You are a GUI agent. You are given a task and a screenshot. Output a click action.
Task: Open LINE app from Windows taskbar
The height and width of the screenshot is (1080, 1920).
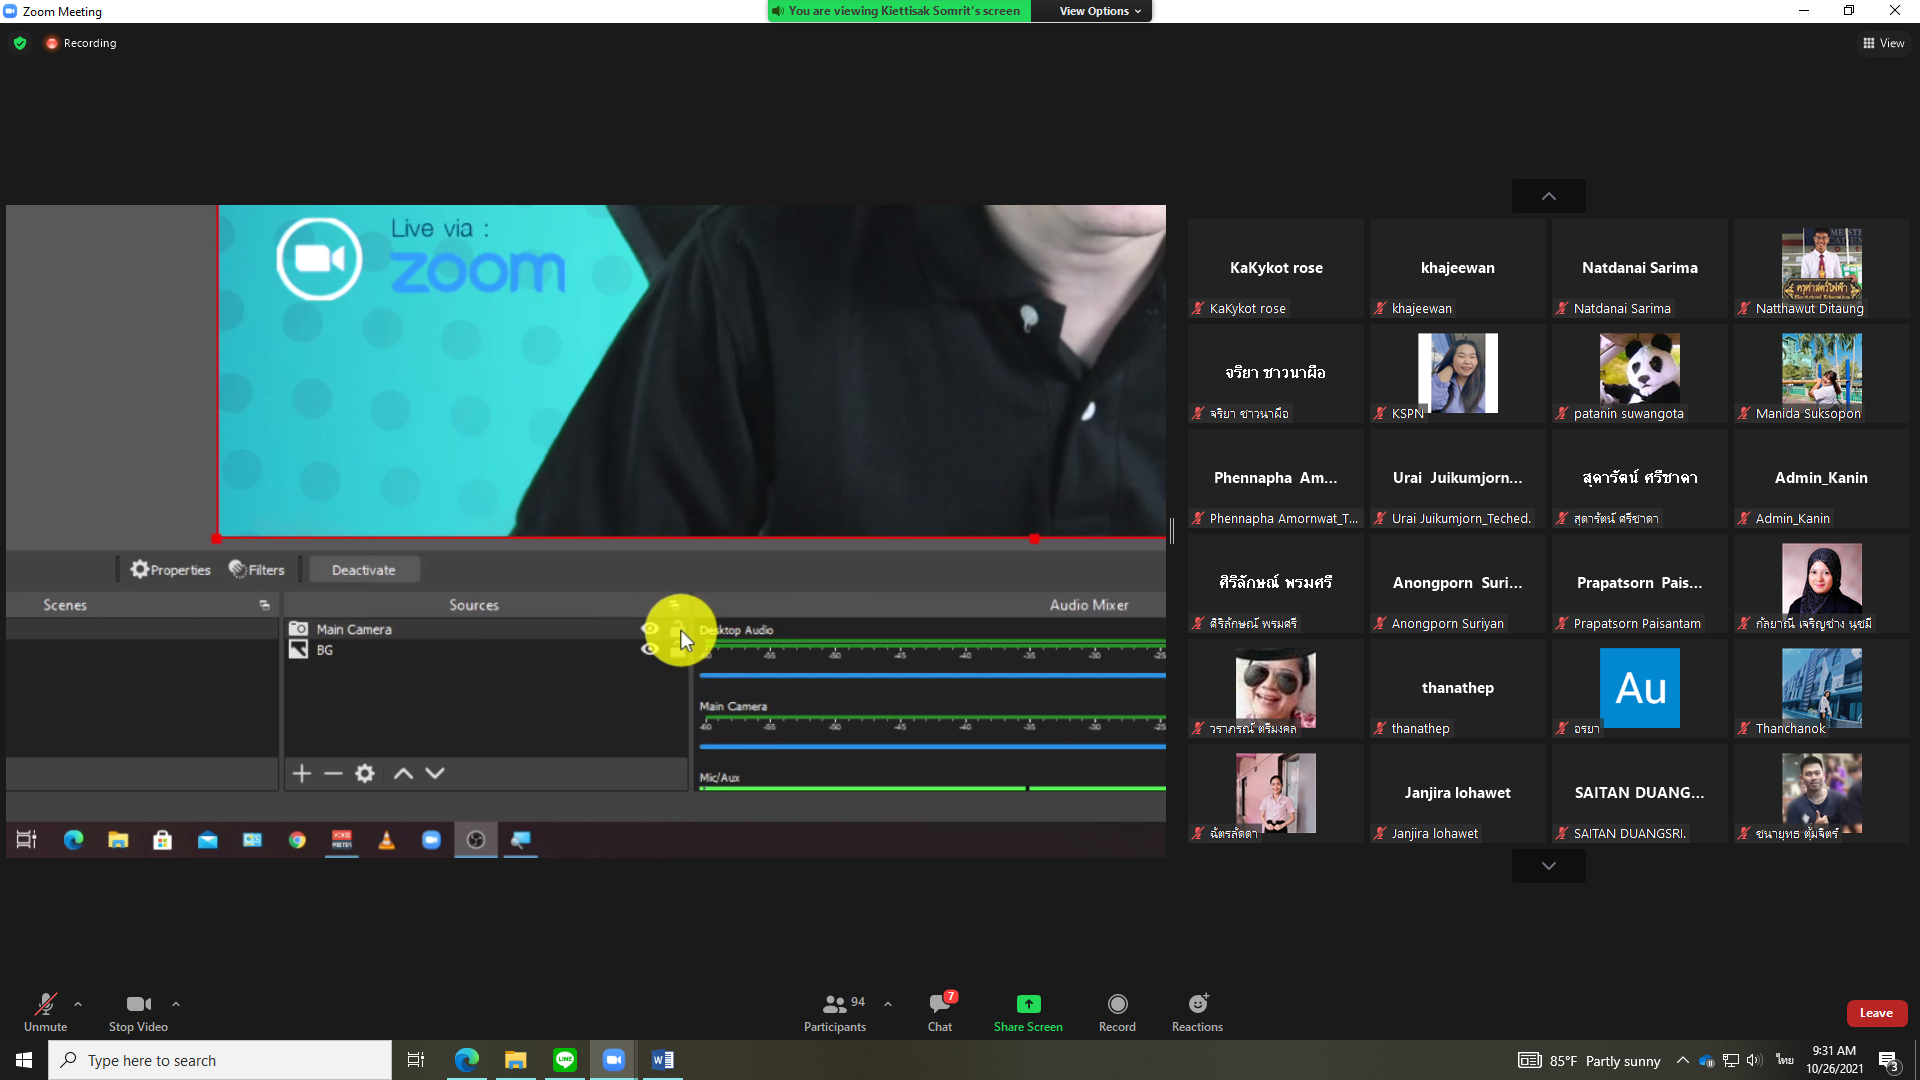[565, 1060]
